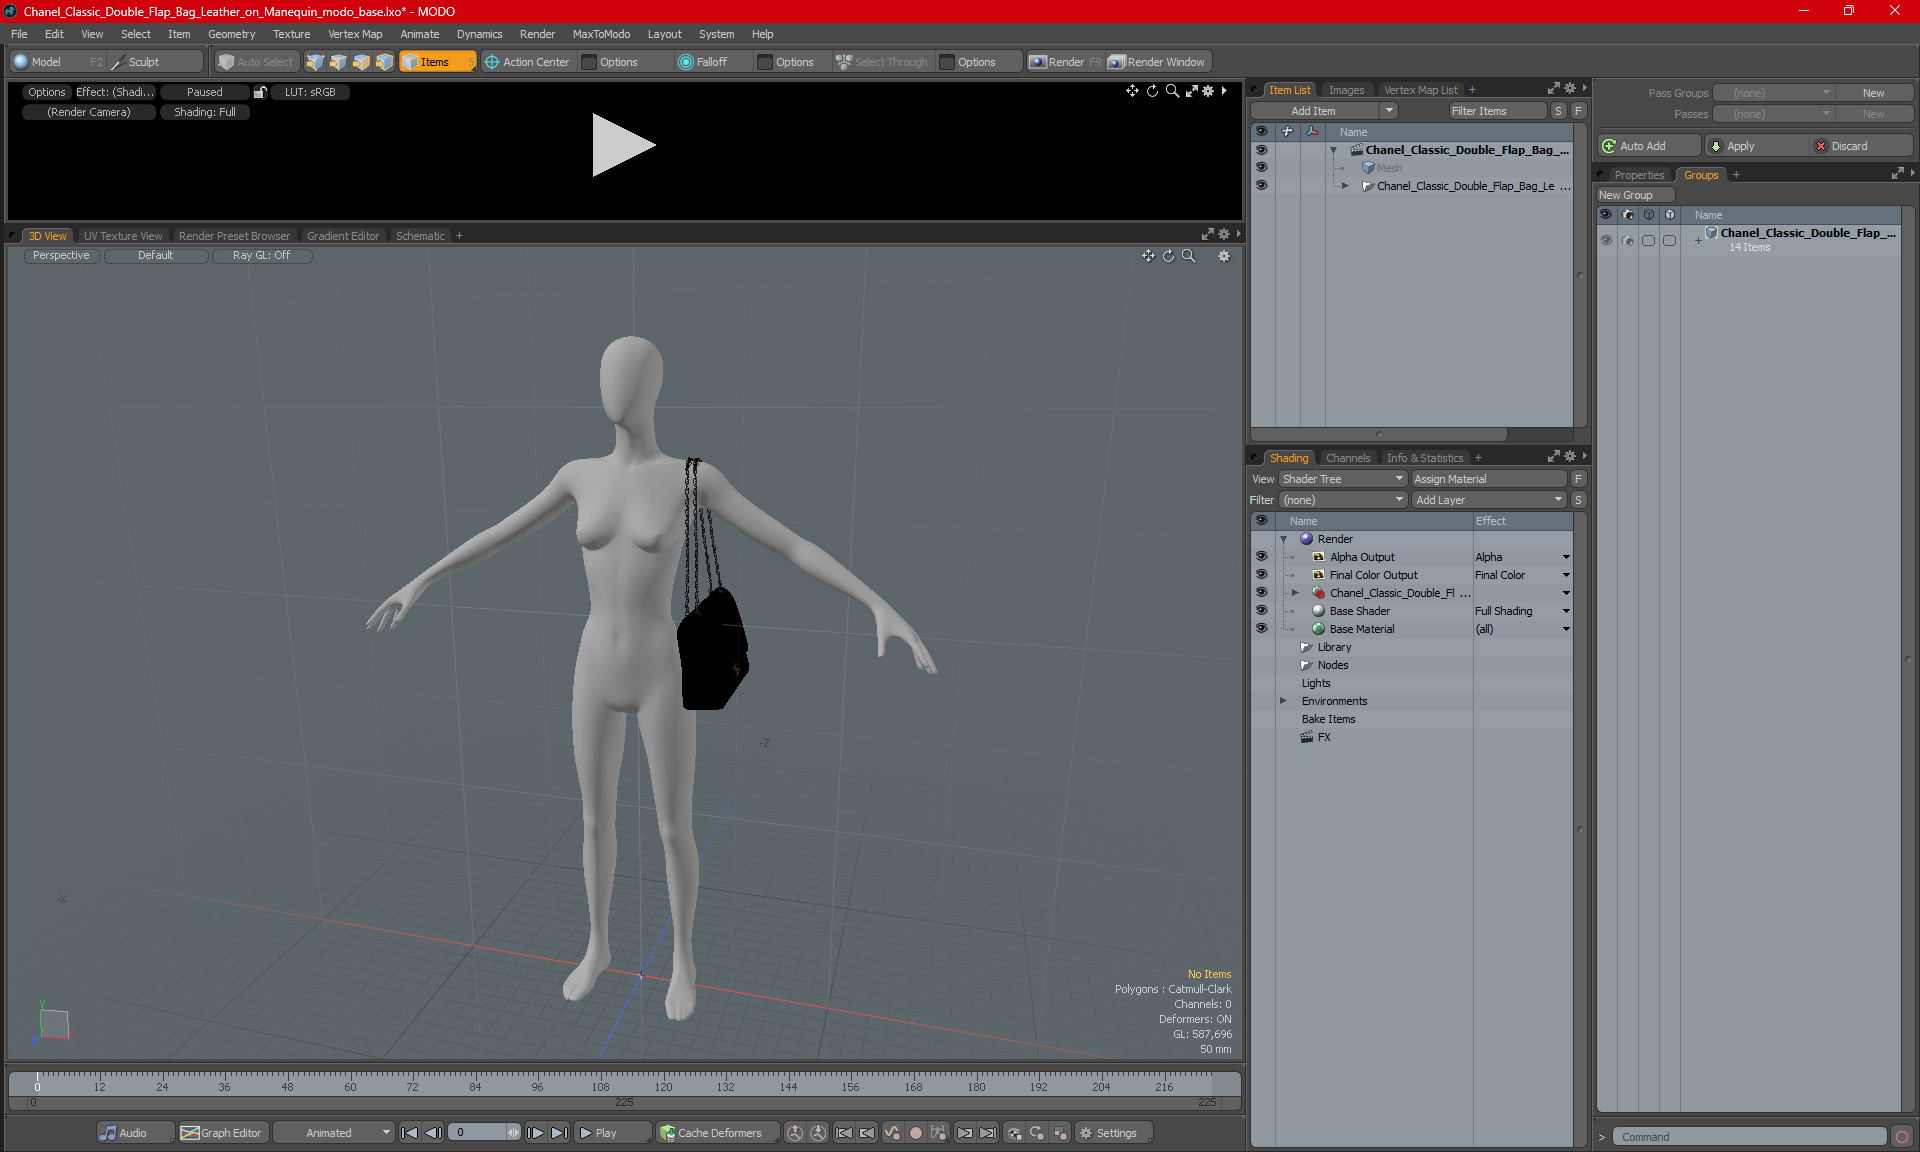
Task: Open Add Item dropdown arrow
Action: pos(1389,111)
